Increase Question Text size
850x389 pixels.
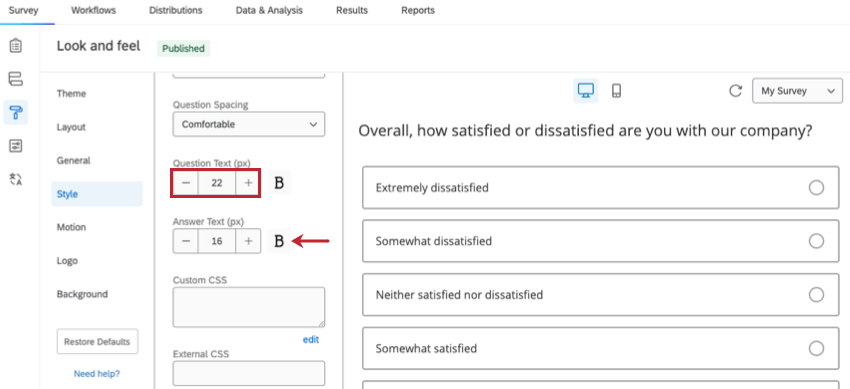pos(248,183)
